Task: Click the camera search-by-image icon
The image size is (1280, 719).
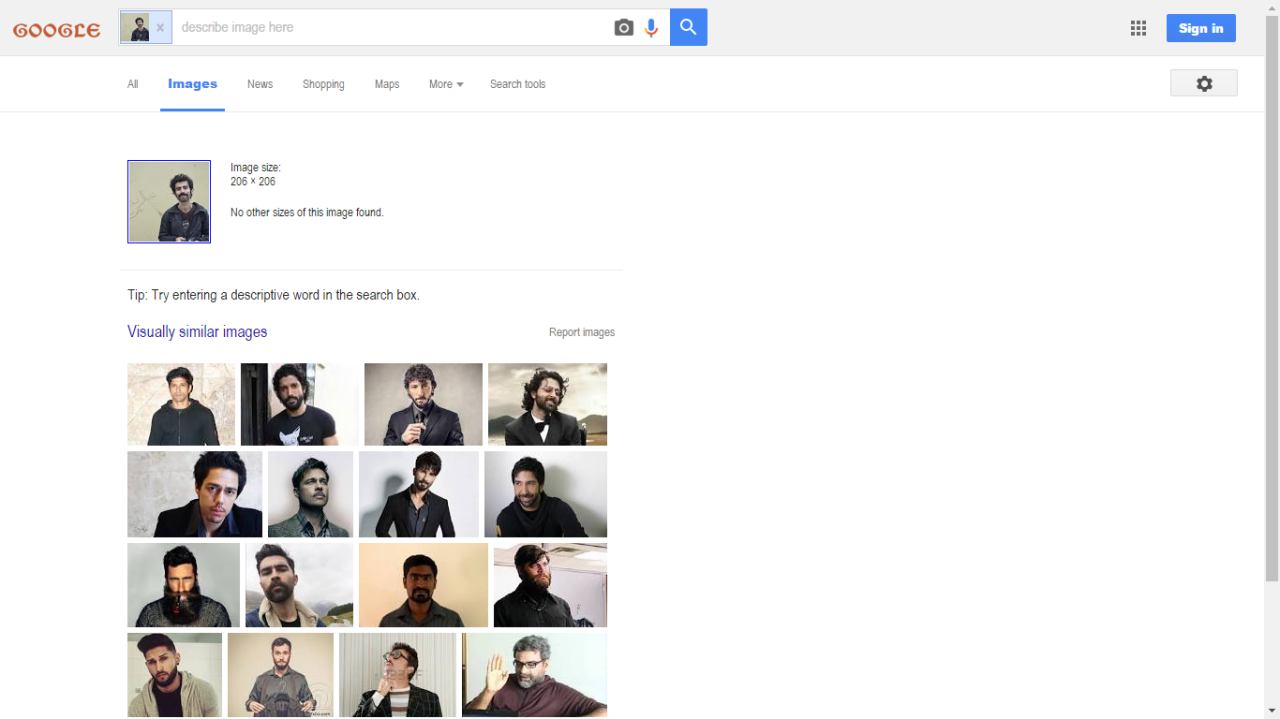Action: (623, 28)
